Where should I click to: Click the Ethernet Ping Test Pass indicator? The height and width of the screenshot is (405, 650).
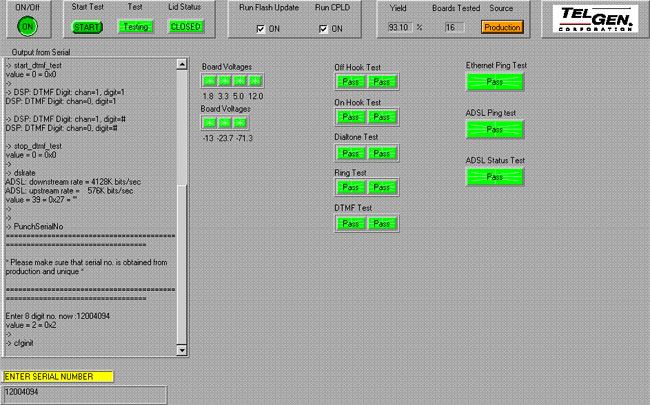coord(495,82)
